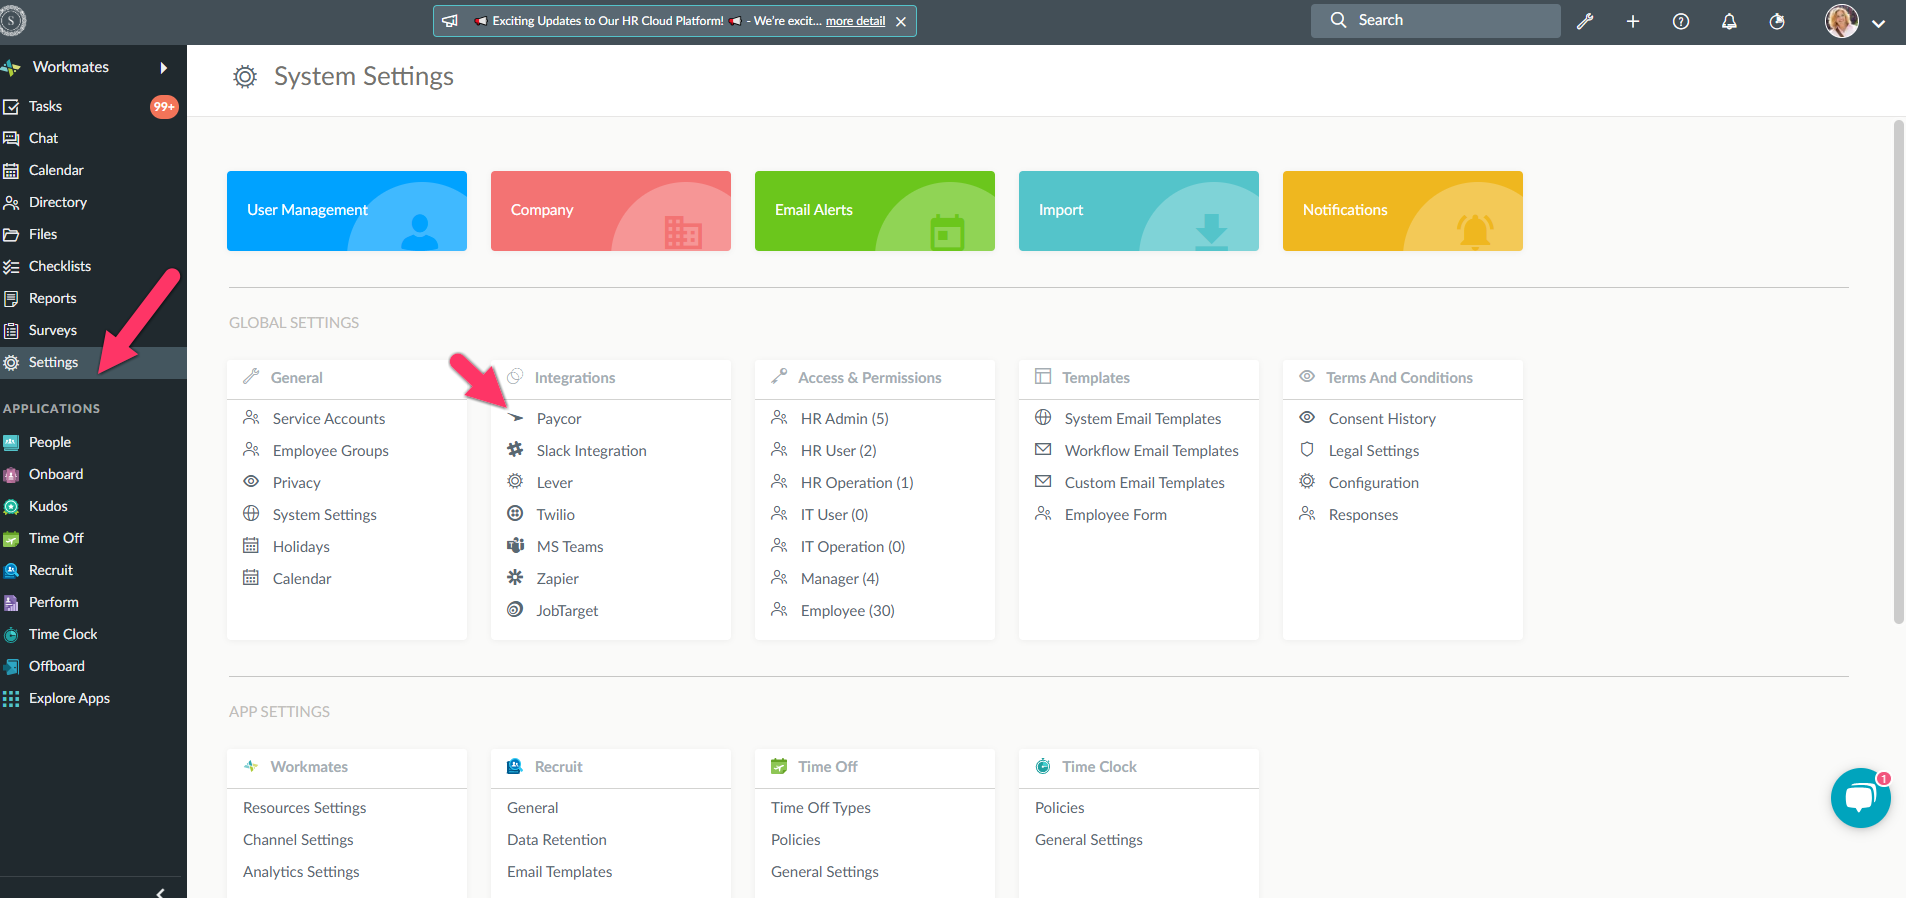
Task: Click the plus icon in top bar
Action: (1633, 21)
